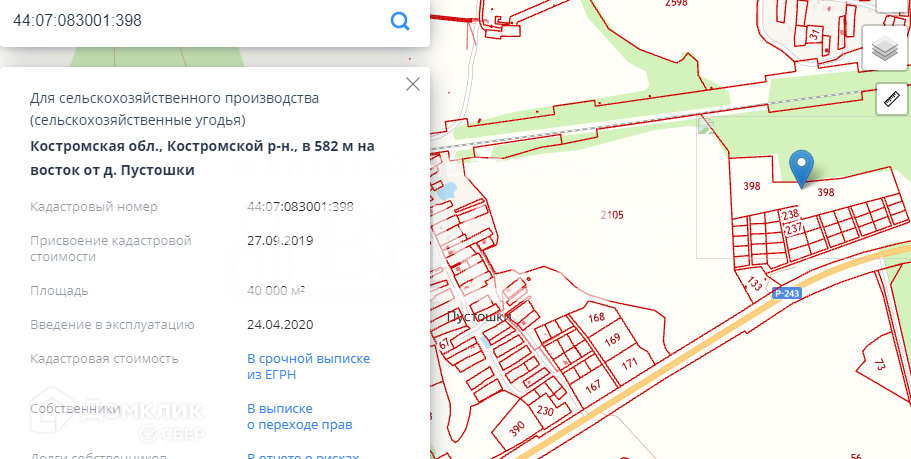The height and width of the screenshot is (459, 911).
Task: Click the 'Кадастровый номер' label
Action: (x=94, y=207)
